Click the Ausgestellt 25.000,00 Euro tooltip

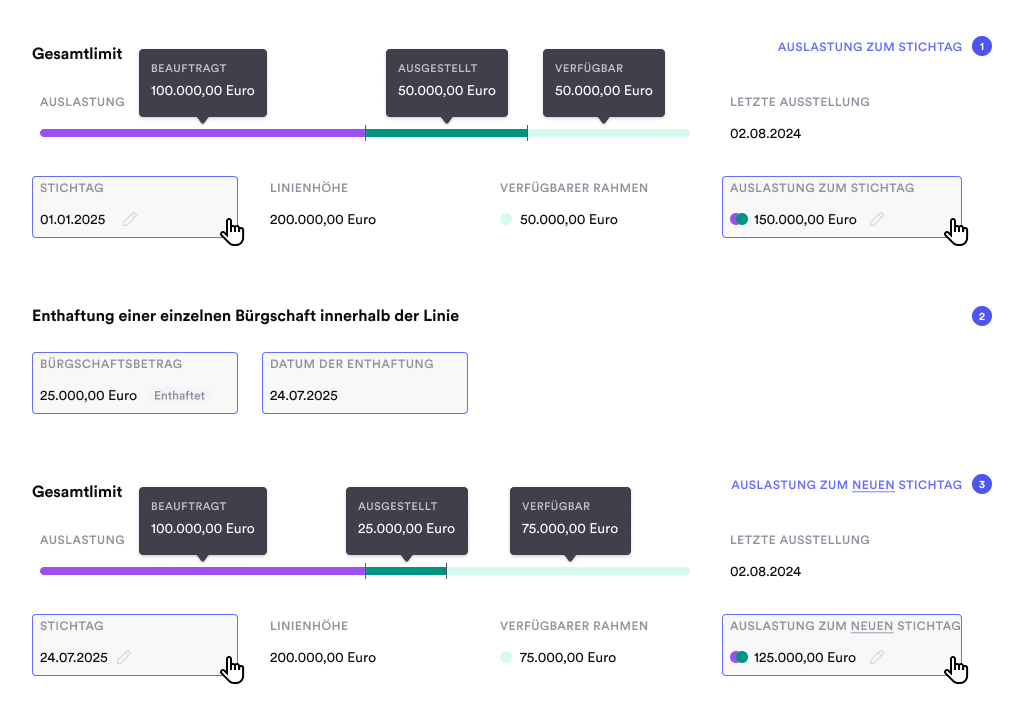pos(406,518)
